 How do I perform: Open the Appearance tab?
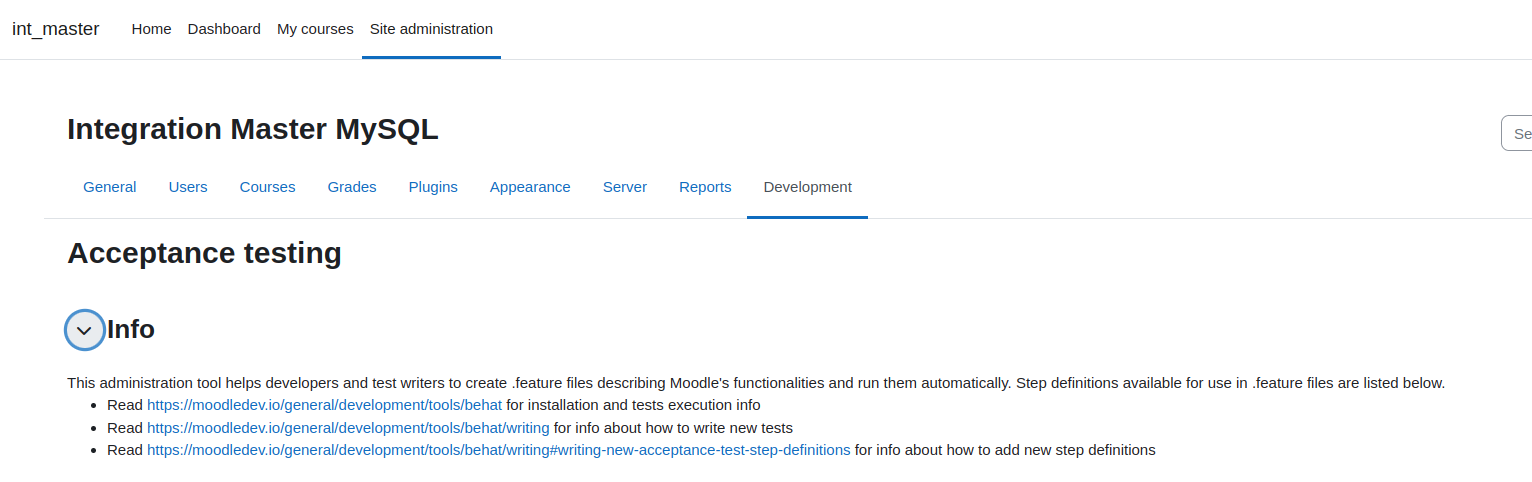click(530, 187)
